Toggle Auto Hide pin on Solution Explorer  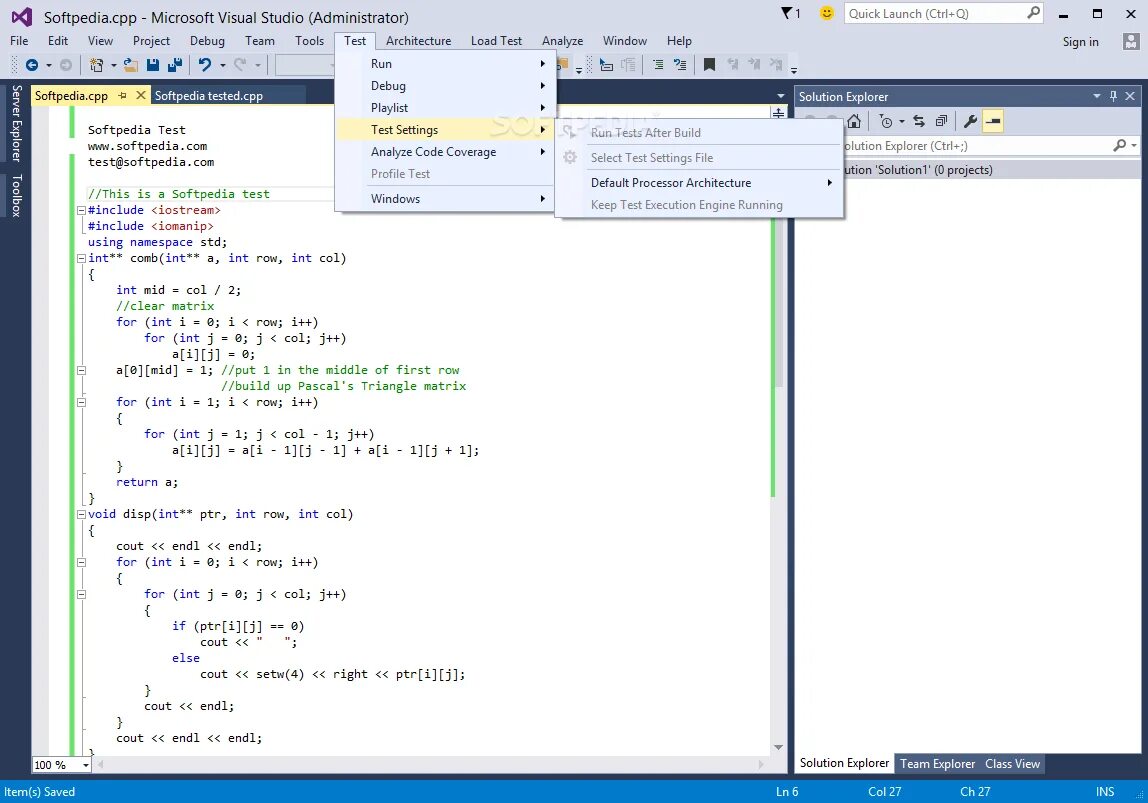[x=1114, y=96]
